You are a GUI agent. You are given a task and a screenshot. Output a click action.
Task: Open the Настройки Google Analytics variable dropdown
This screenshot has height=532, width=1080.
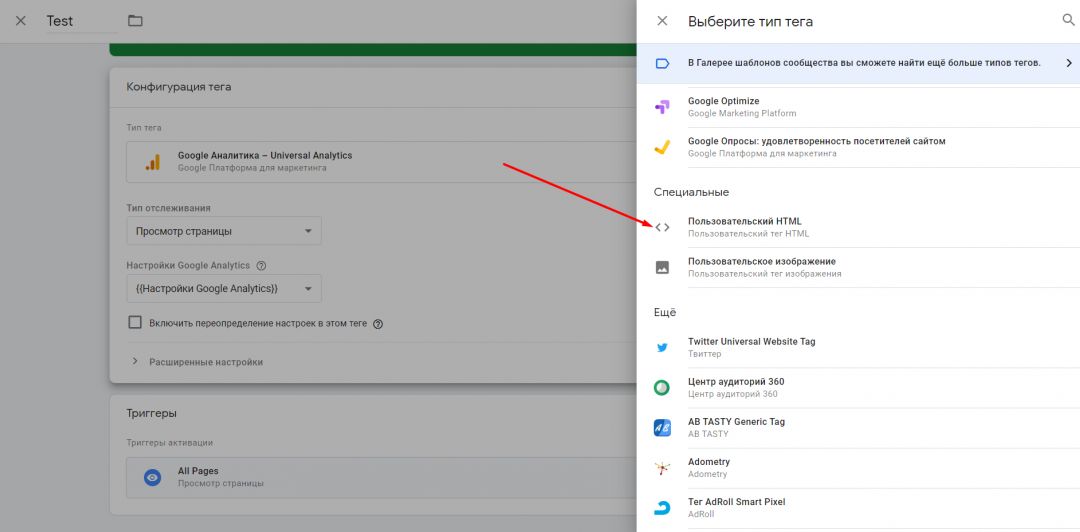224,288
